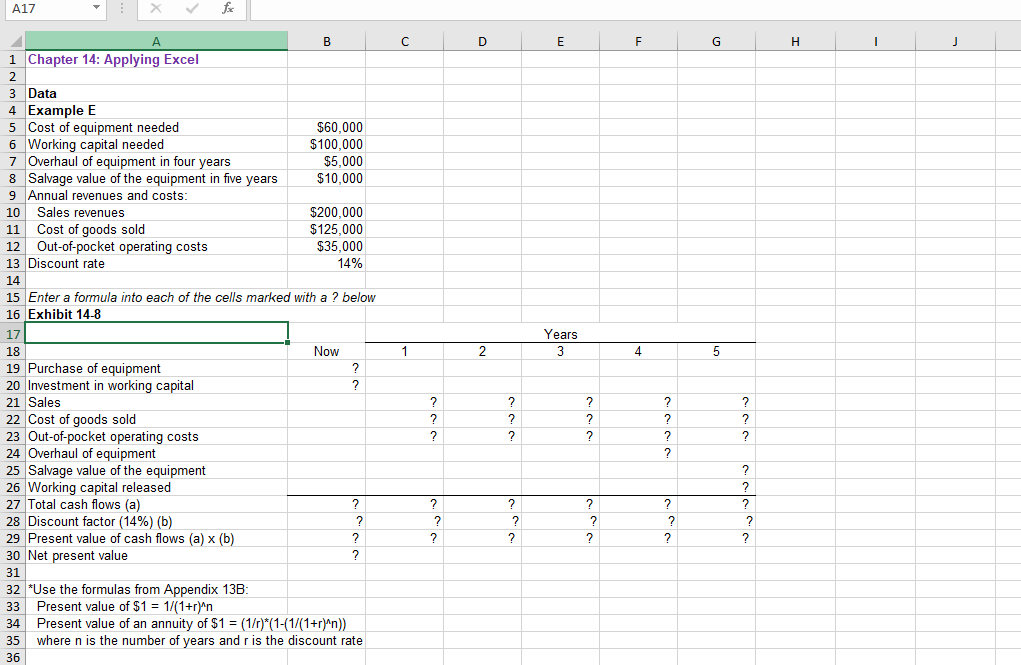This screenshot has height=665, width=1021.
Task: Select row 13 header
Action: pyautogui.click(x=13, y=263)
